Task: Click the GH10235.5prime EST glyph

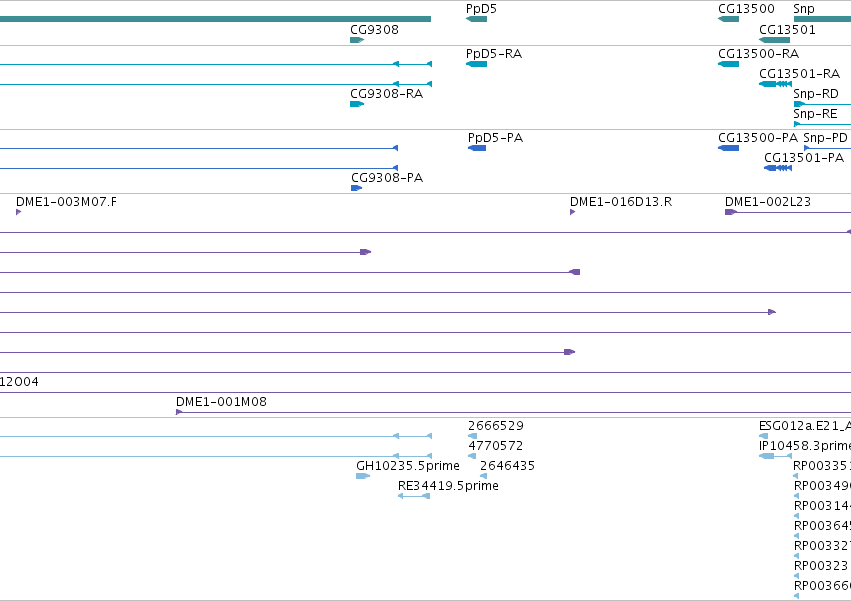Action: [x=363, y=476]
